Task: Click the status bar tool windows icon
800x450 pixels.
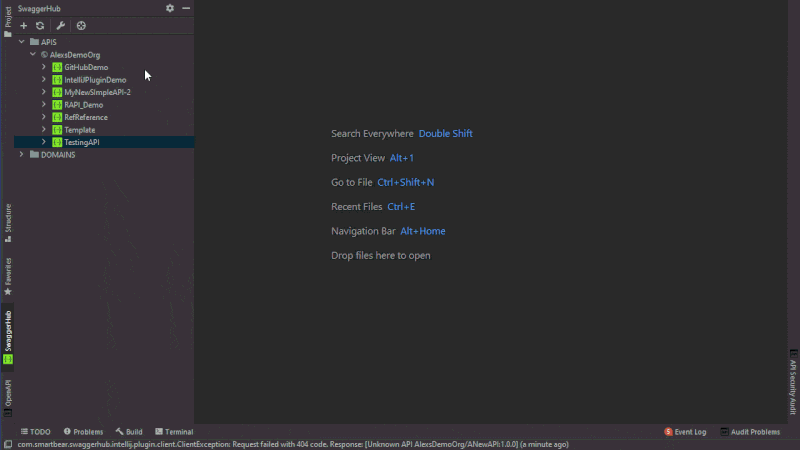Action: pos(8,444)
